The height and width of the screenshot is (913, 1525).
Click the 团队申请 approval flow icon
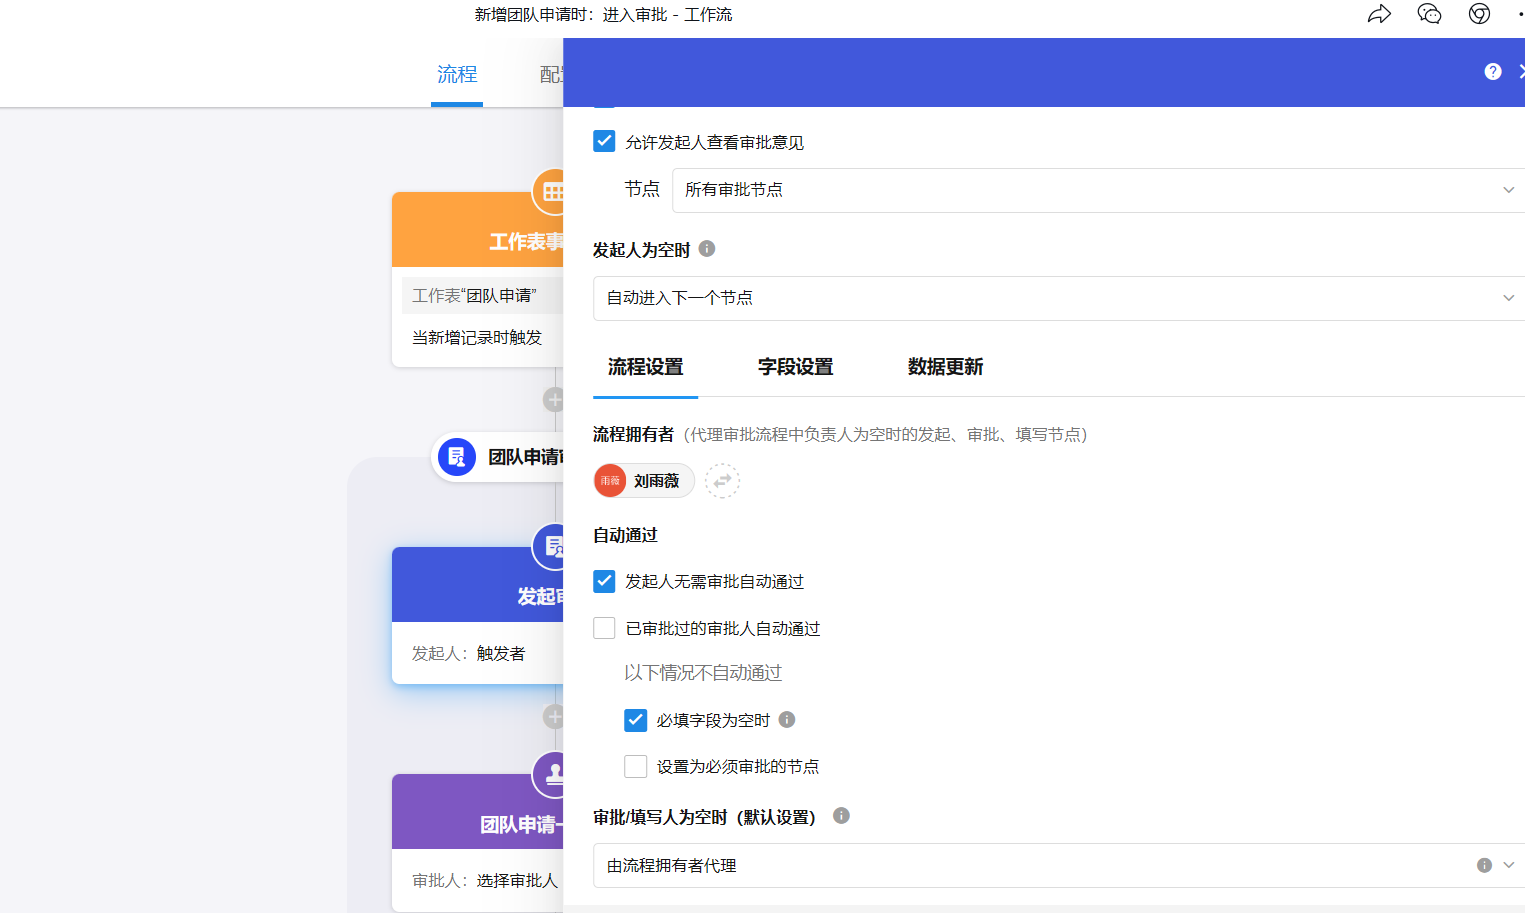pos(457,457)
